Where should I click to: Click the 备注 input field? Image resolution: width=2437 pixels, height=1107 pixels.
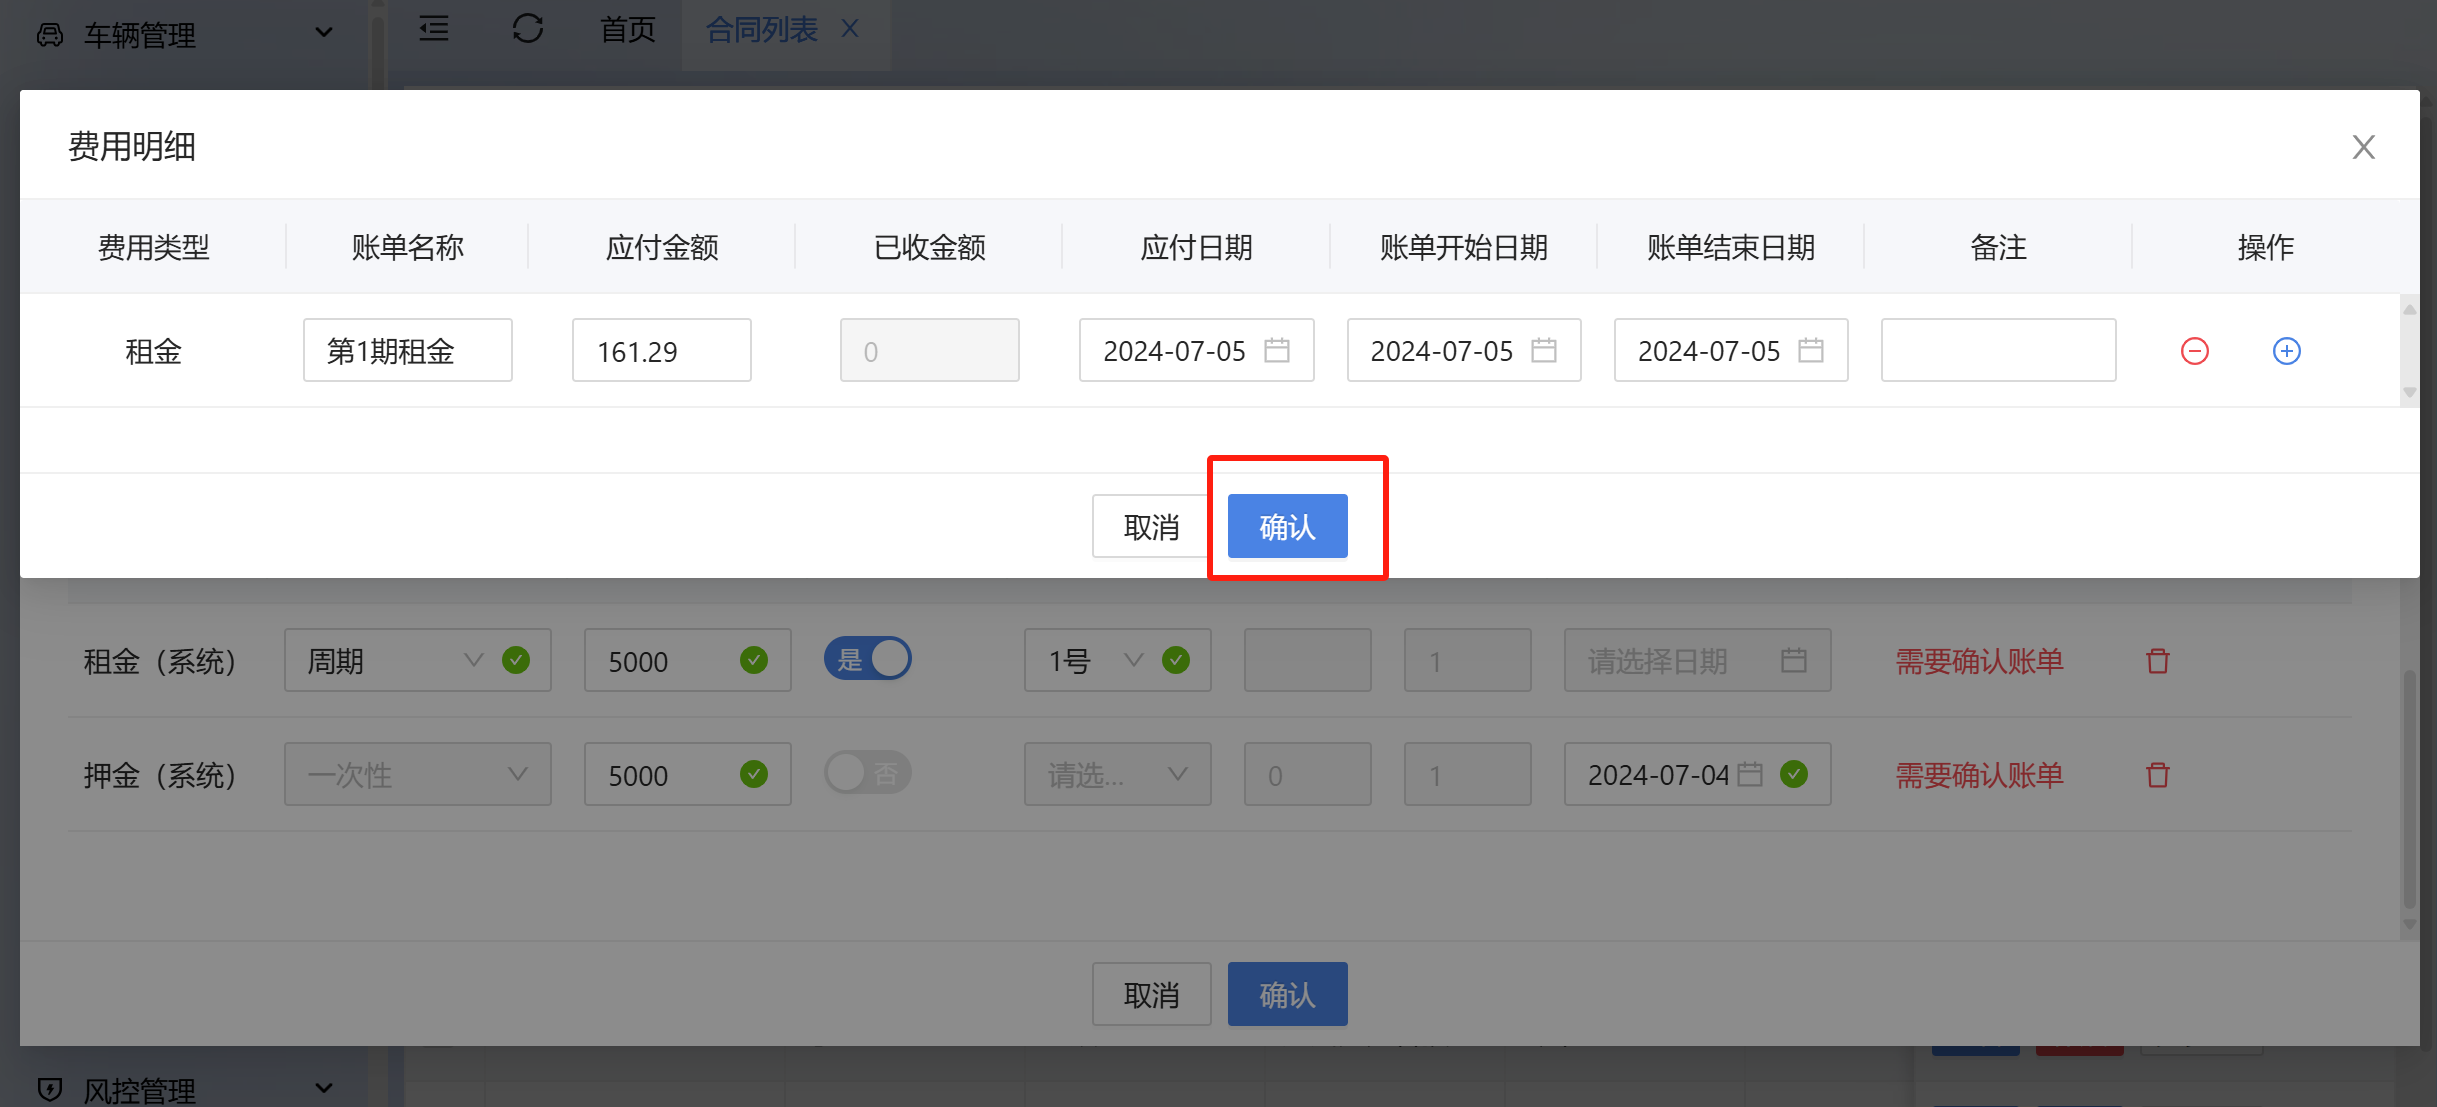[x=1997, y=350]
